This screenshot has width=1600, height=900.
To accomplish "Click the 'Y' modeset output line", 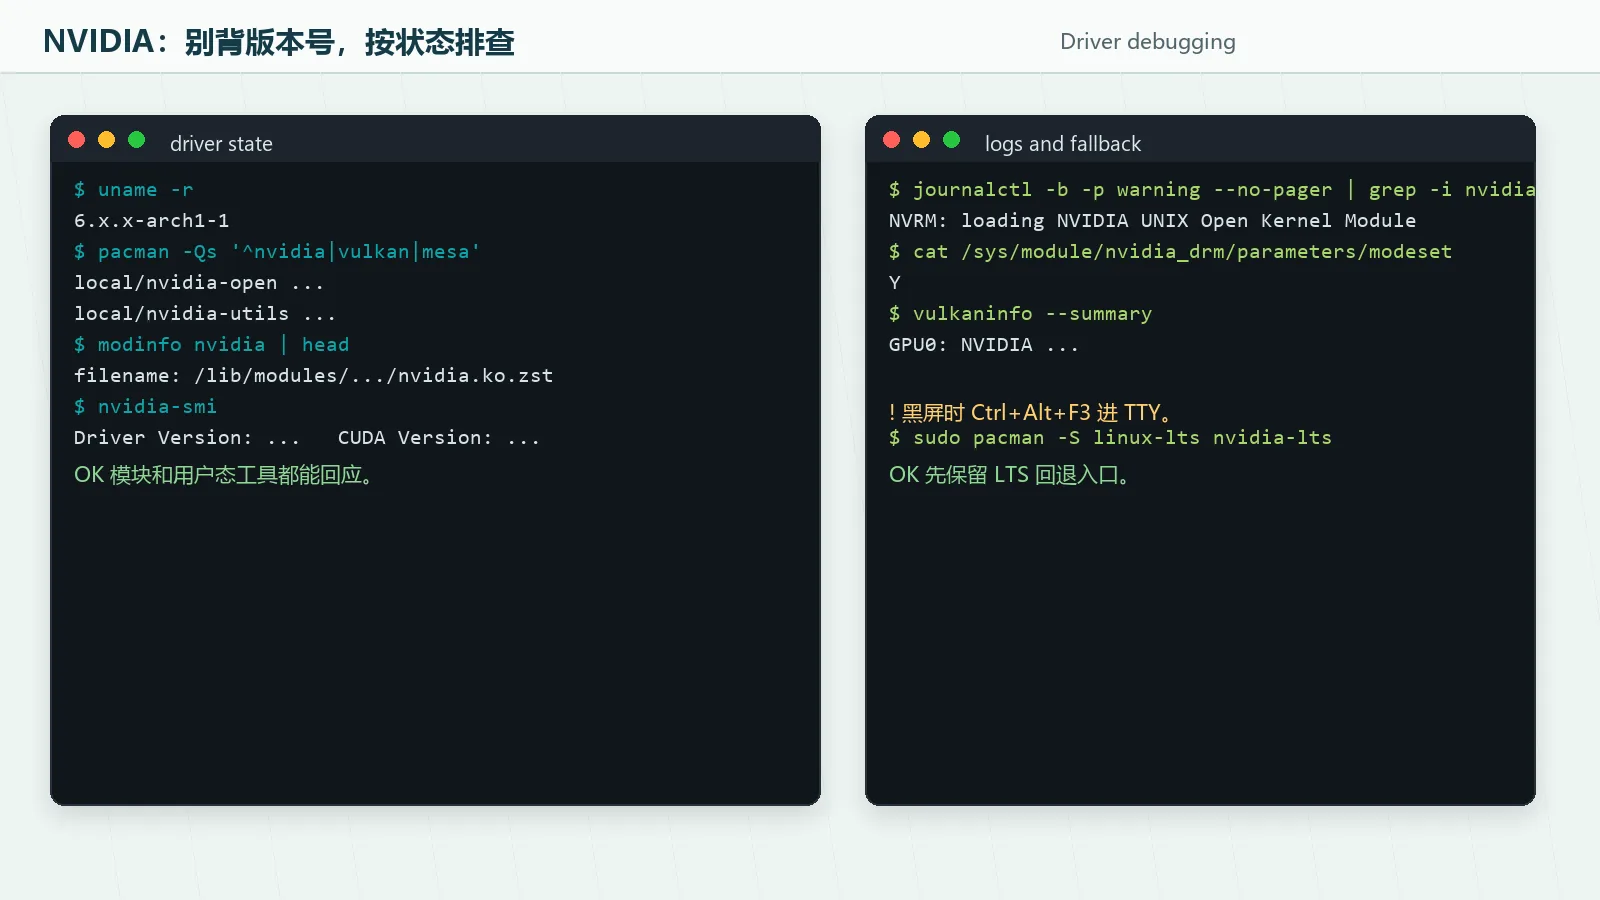I will pos(895,283).
